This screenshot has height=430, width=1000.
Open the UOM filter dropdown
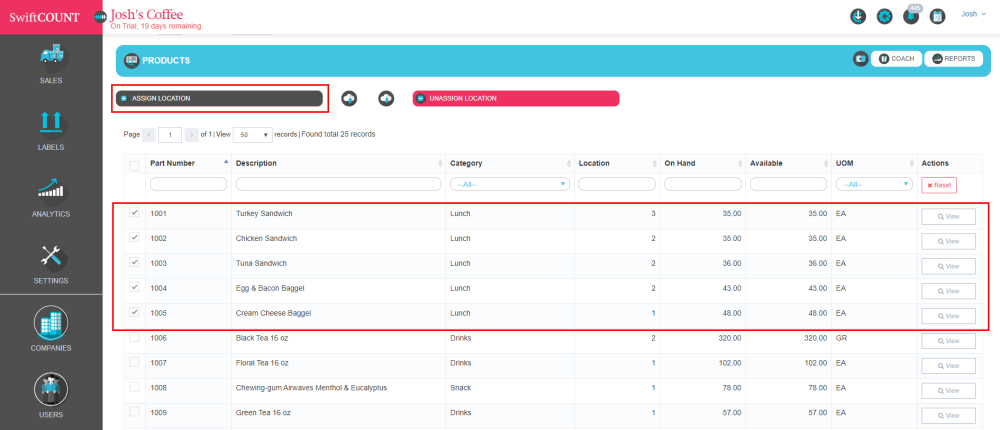click(x=874, y=184)
